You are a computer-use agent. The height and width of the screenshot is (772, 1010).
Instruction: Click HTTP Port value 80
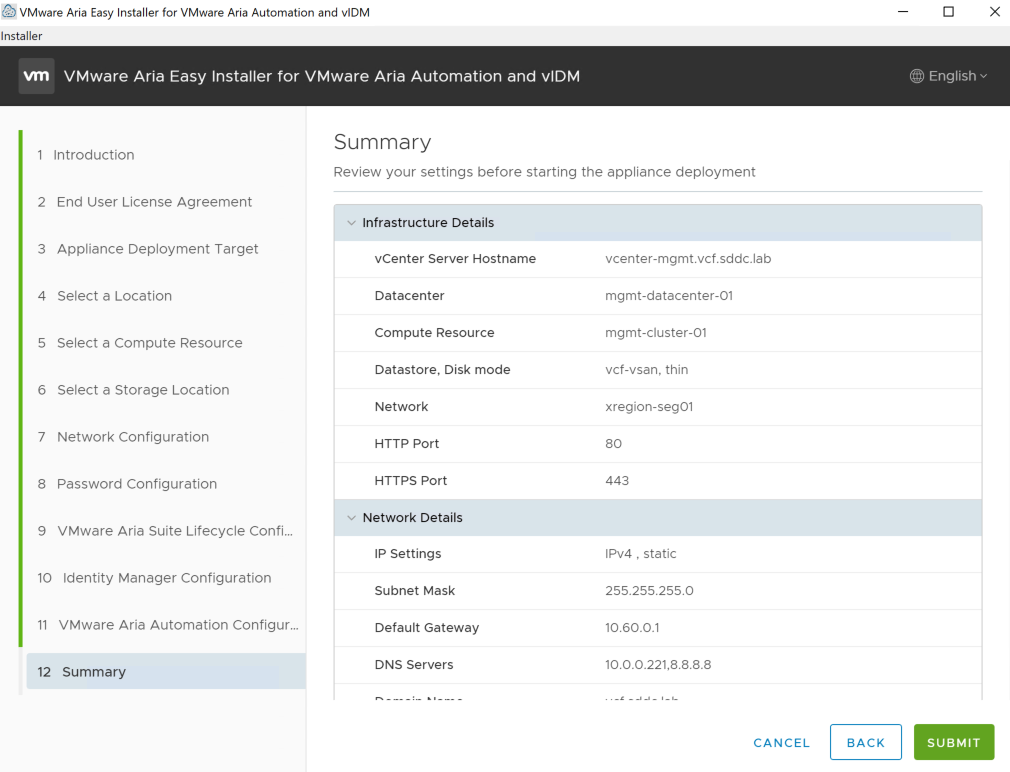[613, 444]
